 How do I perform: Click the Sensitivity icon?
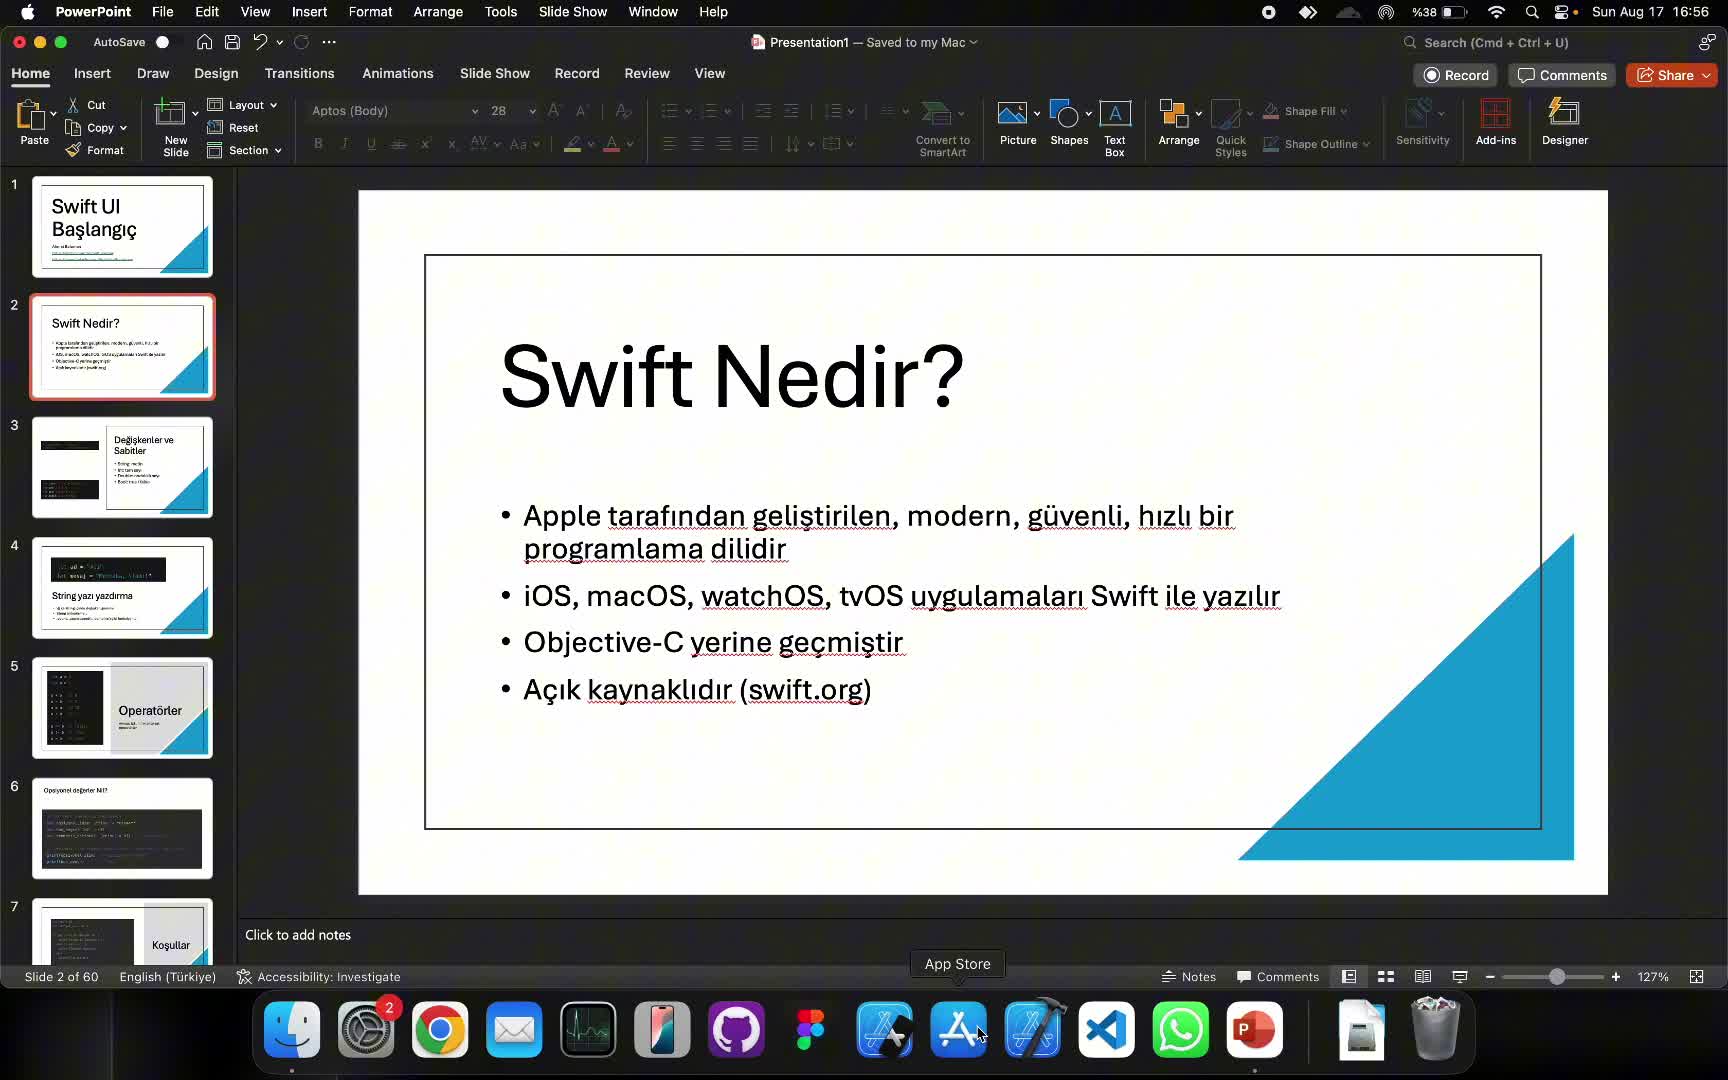coord(1418,113)
